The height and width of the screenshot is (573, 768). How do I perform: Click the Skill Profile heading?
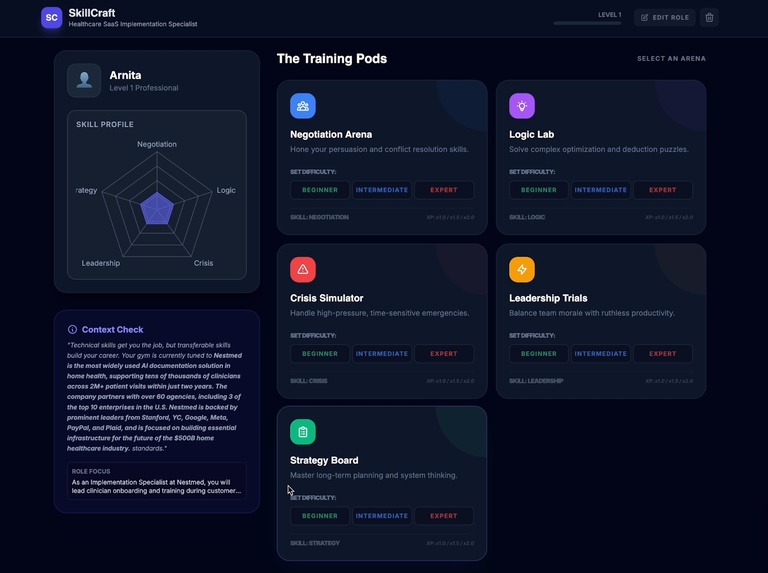[x=105, y=124]
